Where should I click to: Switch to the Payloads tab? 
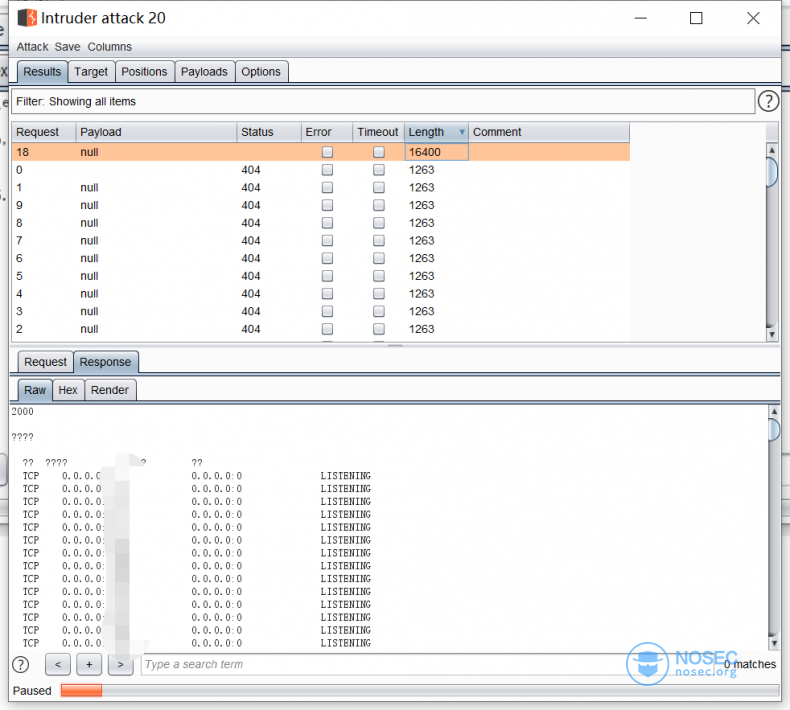click(204, 72)
